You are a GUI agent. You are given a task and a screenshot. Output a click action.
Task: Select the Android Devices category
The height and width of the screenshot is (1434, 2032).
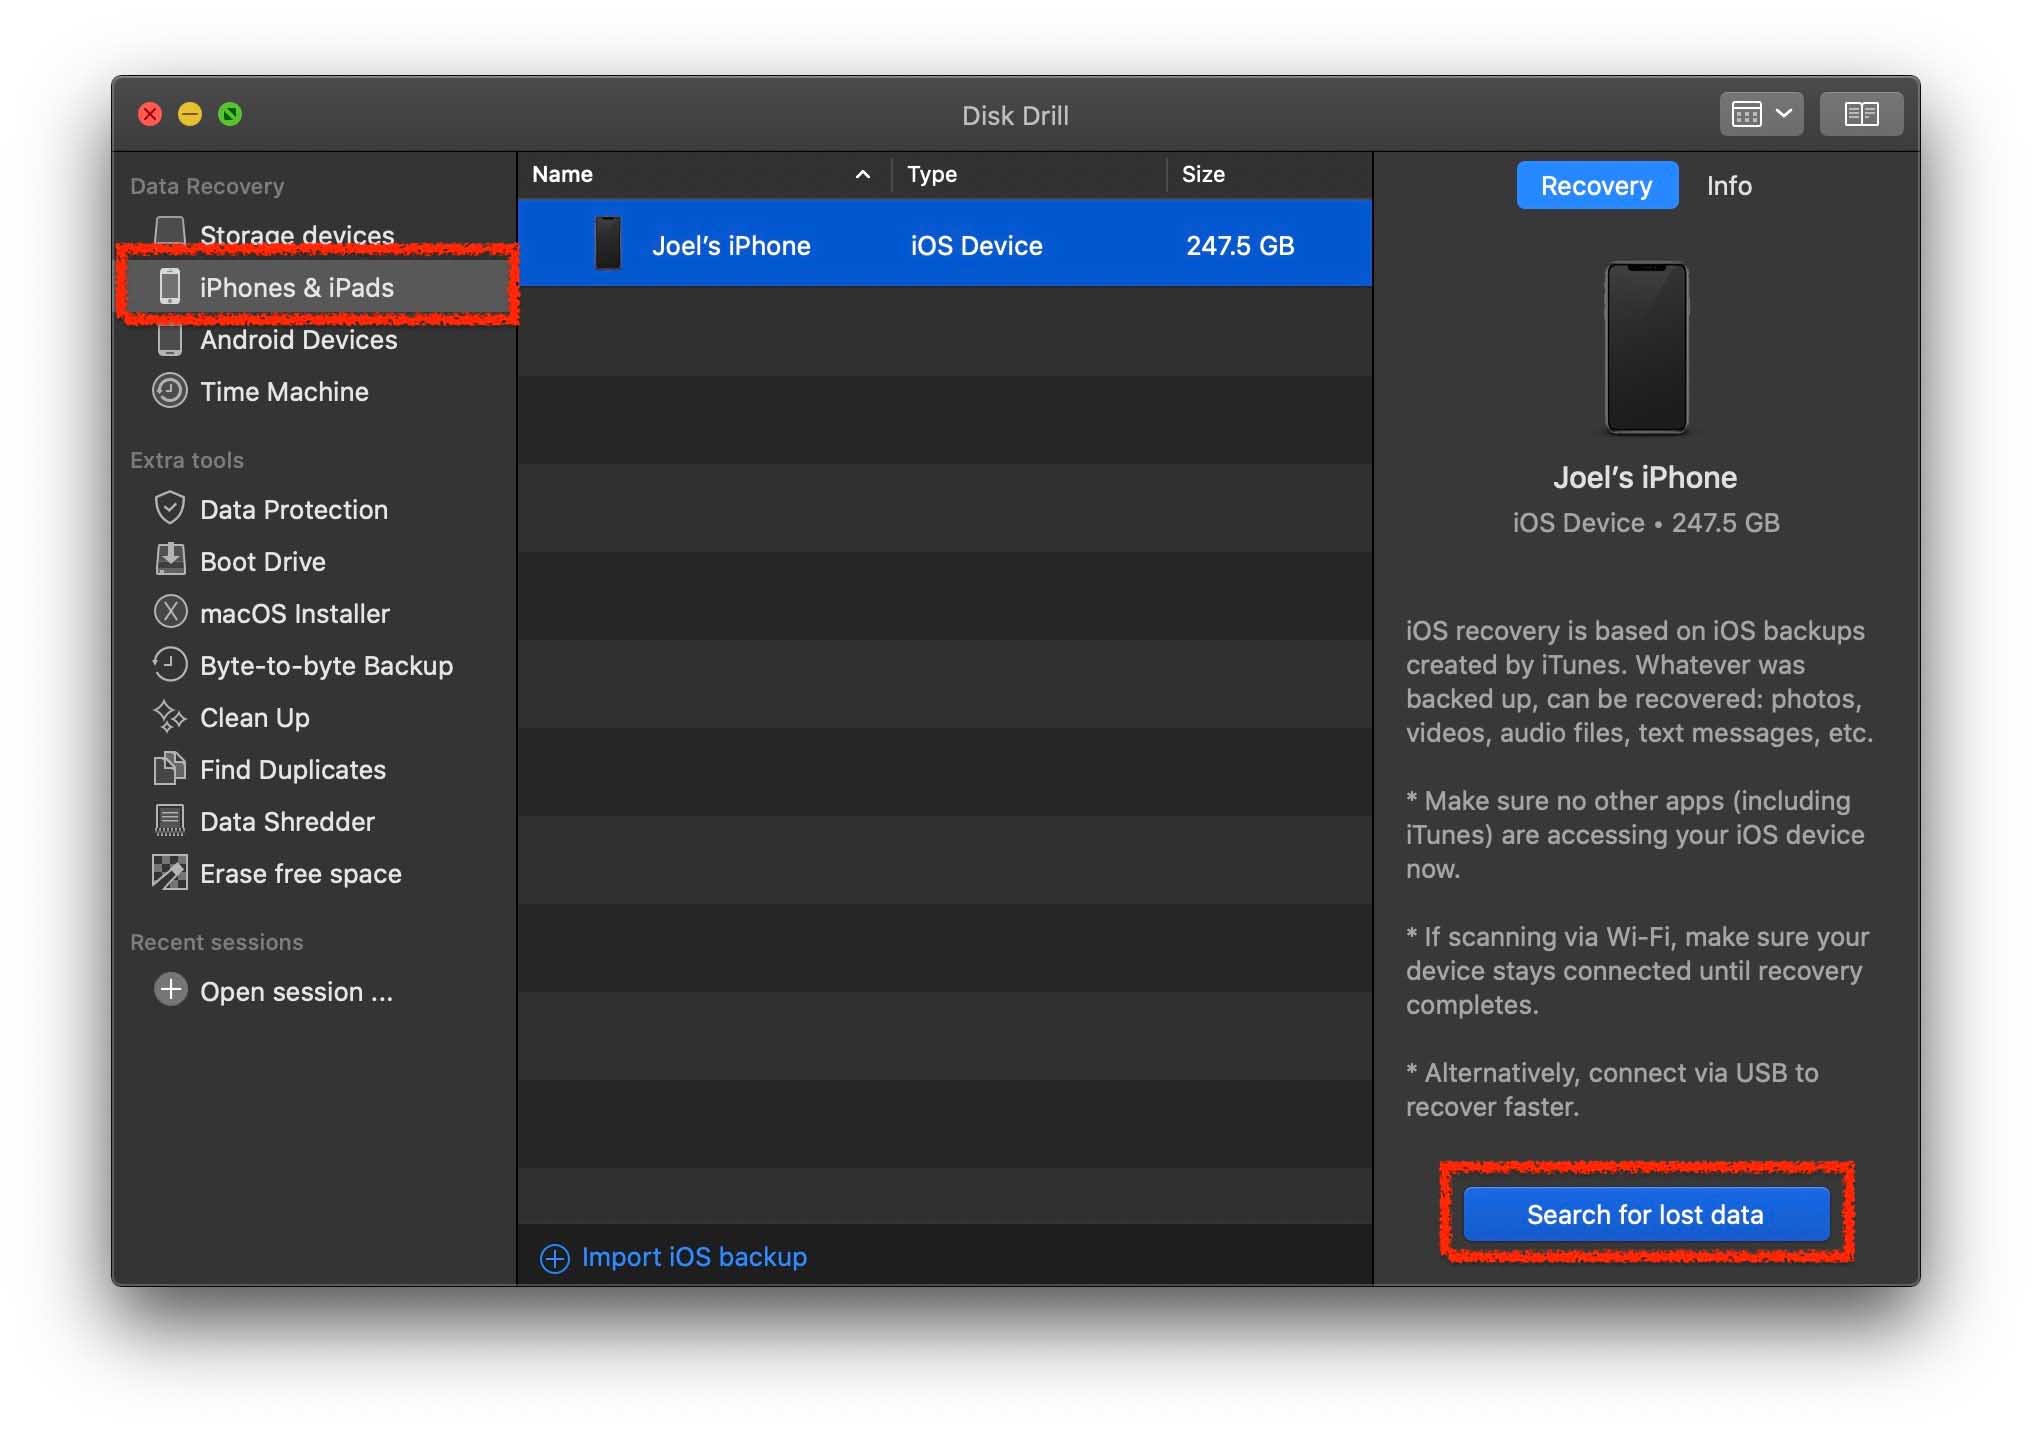[298, 340]
